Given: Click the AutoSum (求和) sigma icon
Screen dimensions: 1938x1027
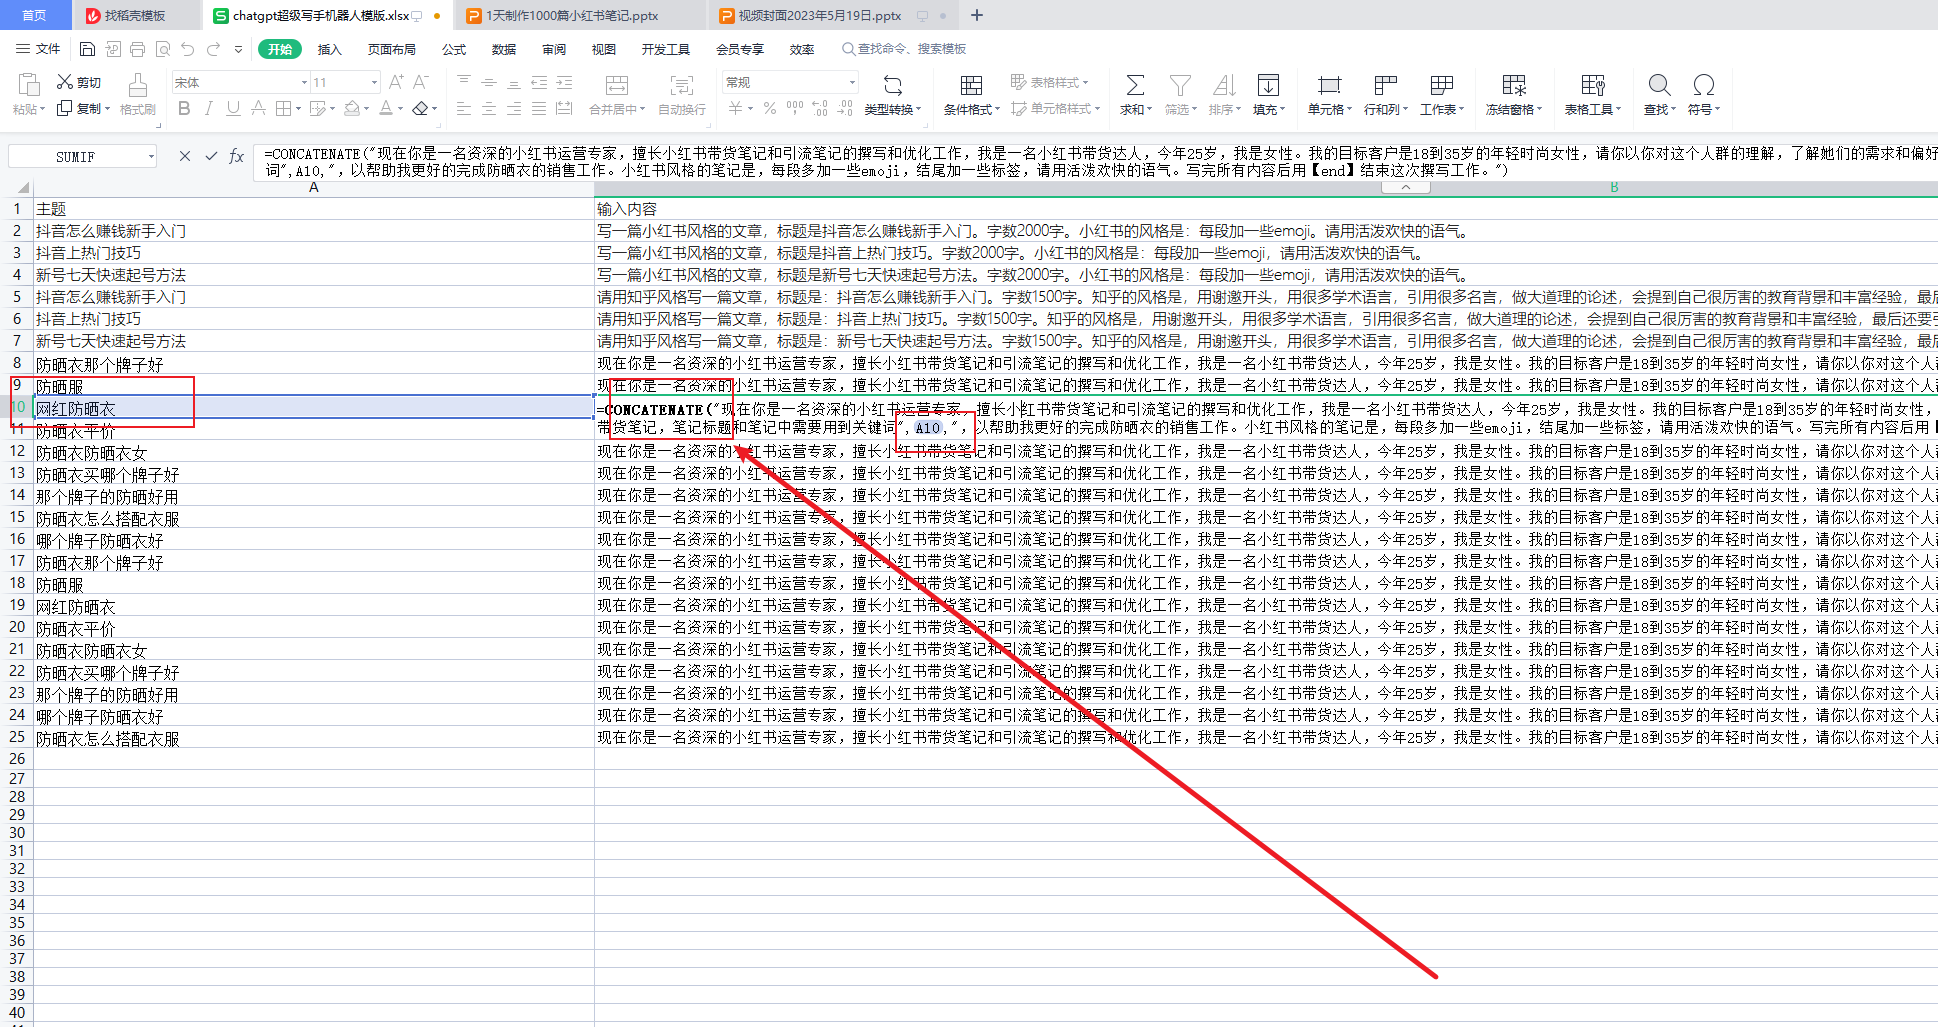Looking at the screenshot, I should pyautogui.click(x=1135, y=86).
